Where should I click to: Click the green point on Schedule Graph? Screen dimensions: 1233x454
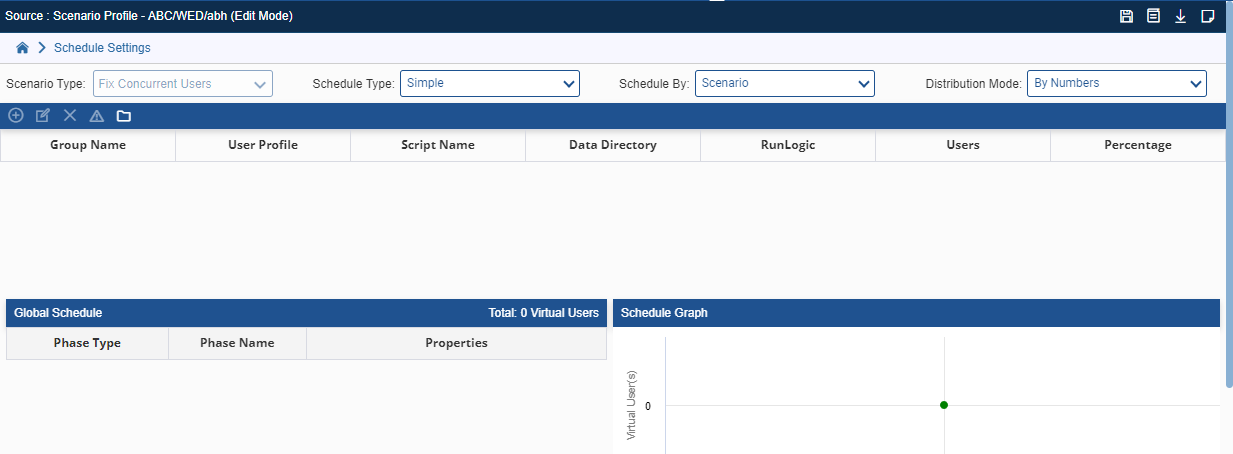pos(944,405)
